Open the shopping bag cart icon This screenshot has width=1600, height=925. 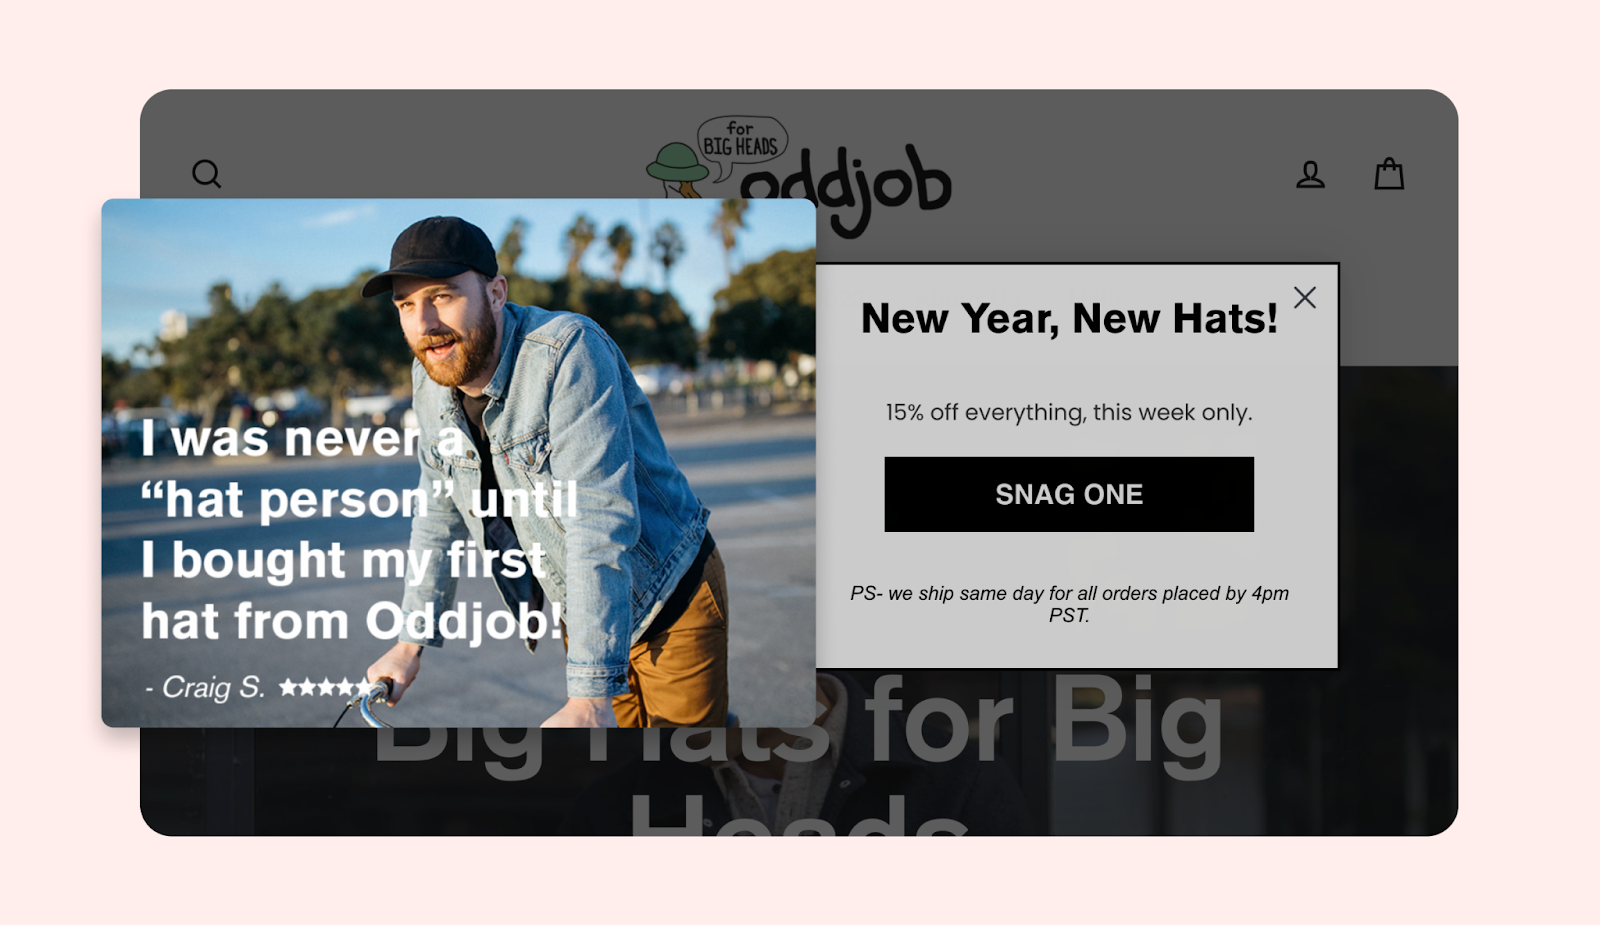click(1389, 174)
